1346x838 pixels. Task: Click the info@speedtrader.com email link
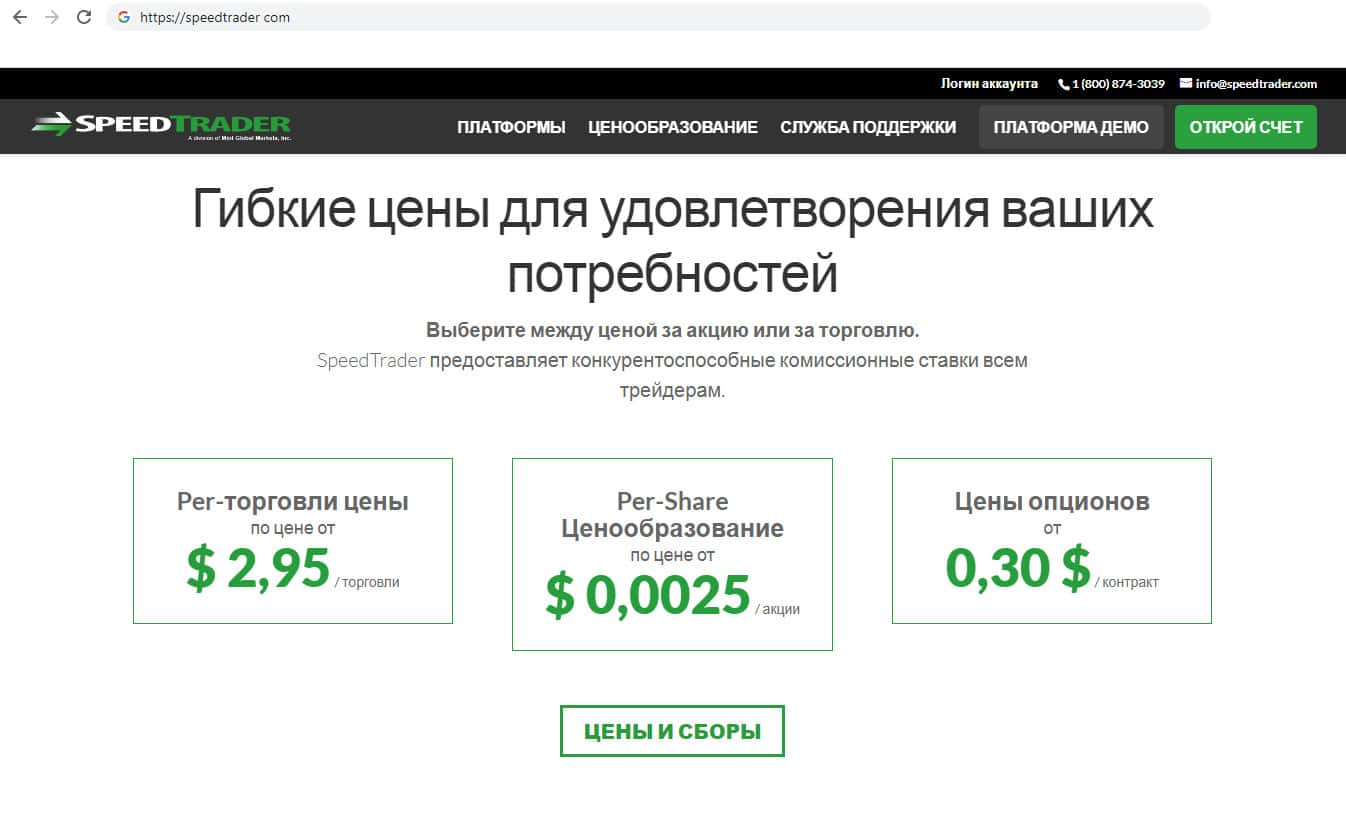(1256, 84)
